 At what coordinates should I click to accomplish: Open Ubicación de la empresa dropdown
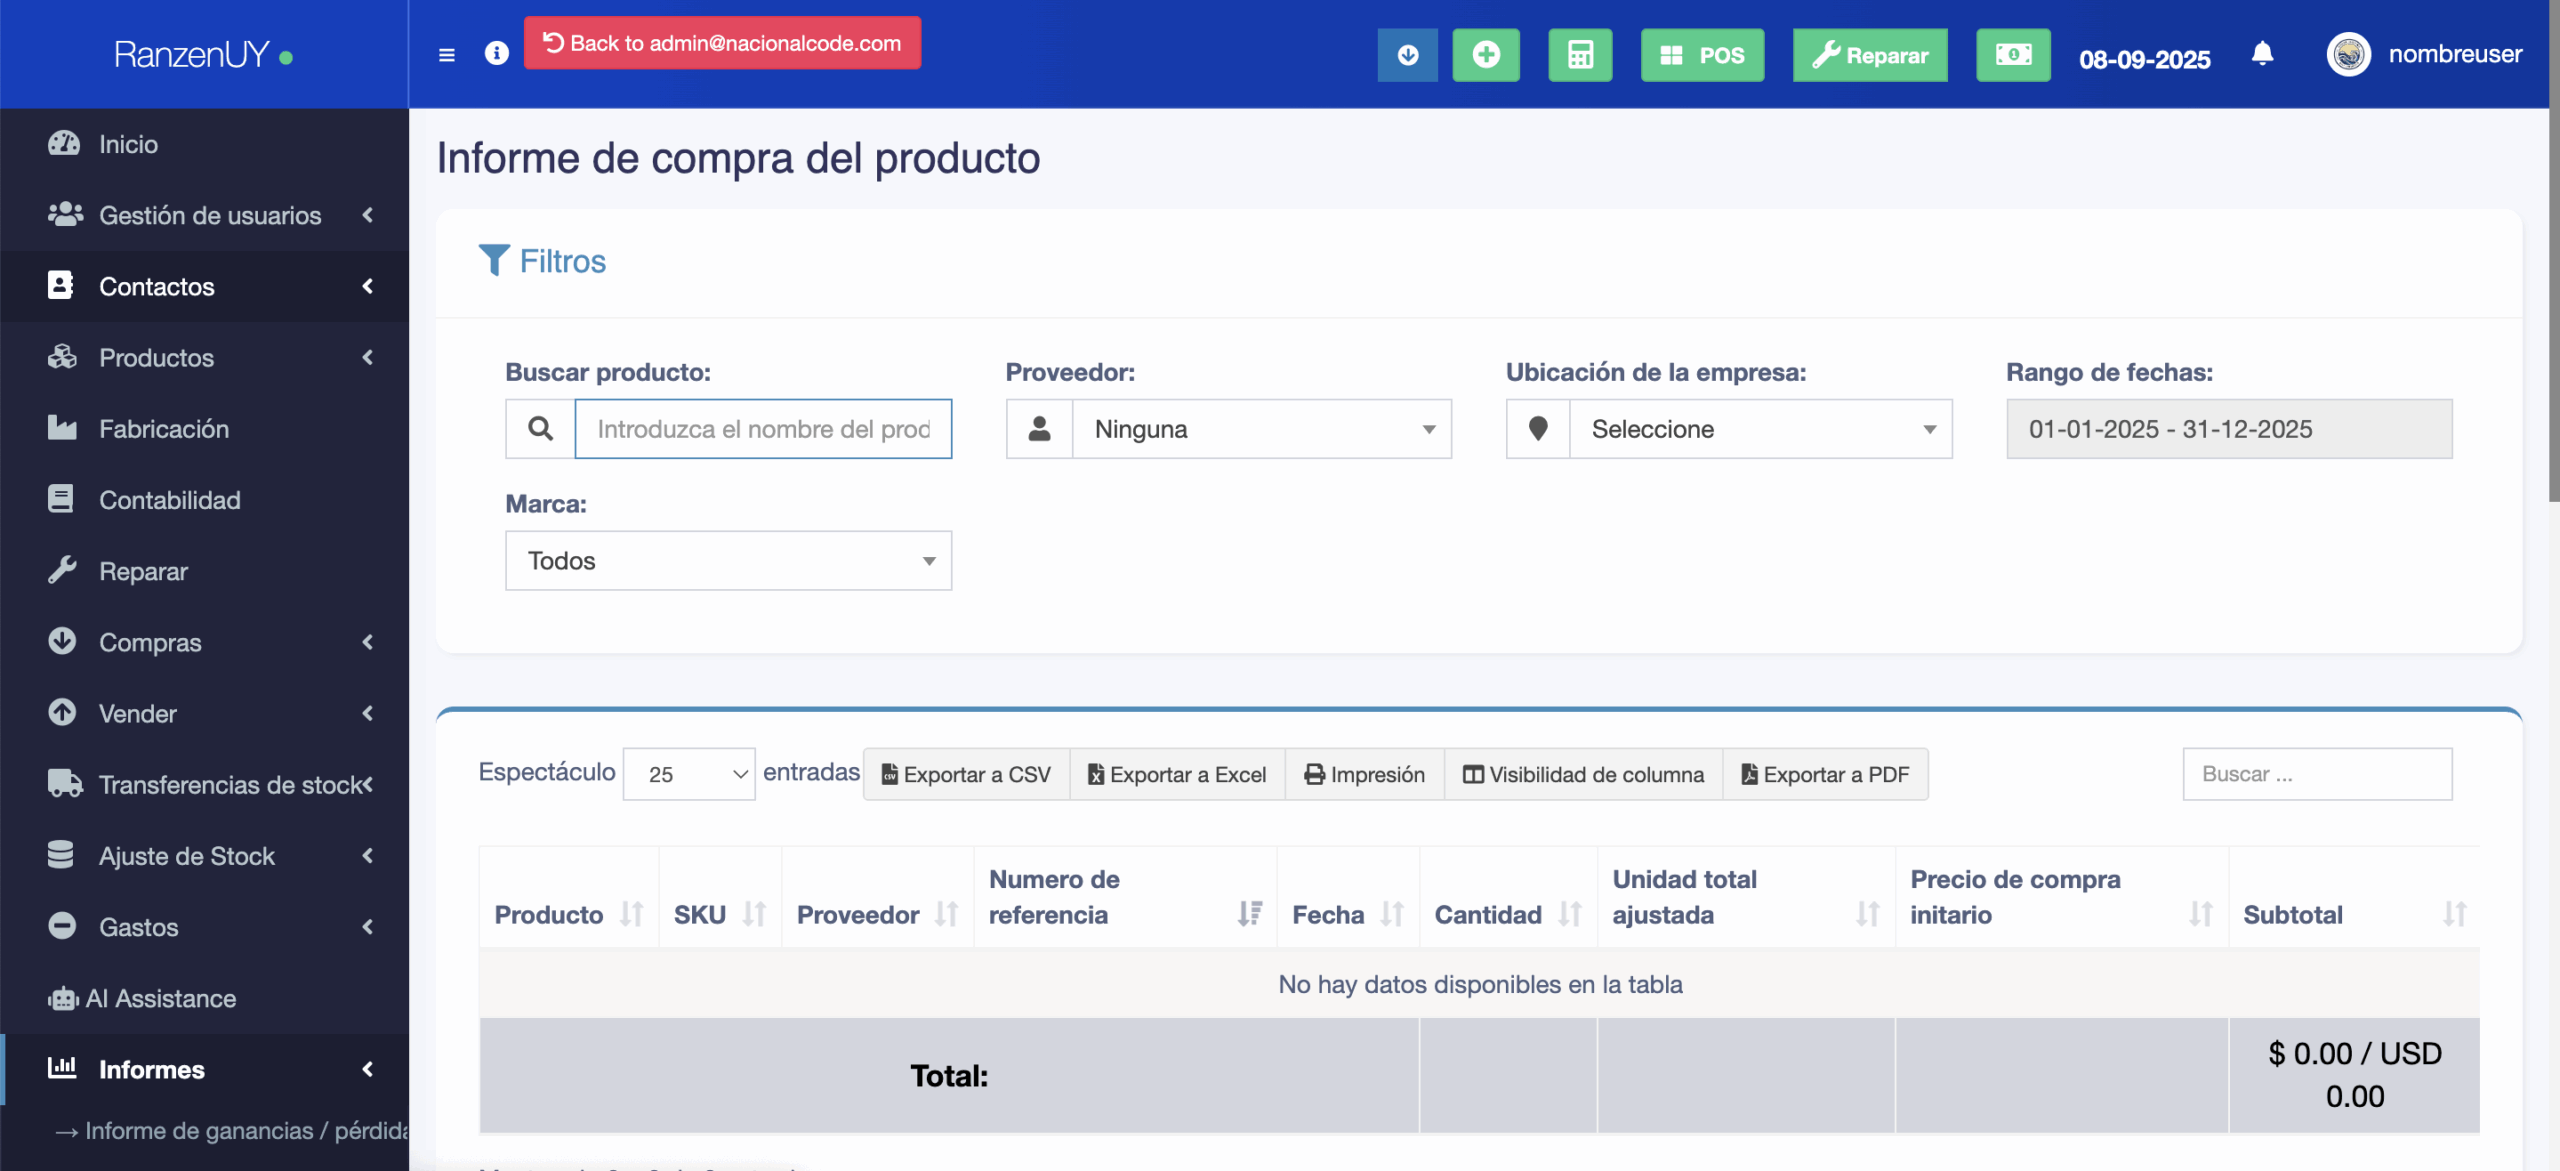coord(1760,429)
